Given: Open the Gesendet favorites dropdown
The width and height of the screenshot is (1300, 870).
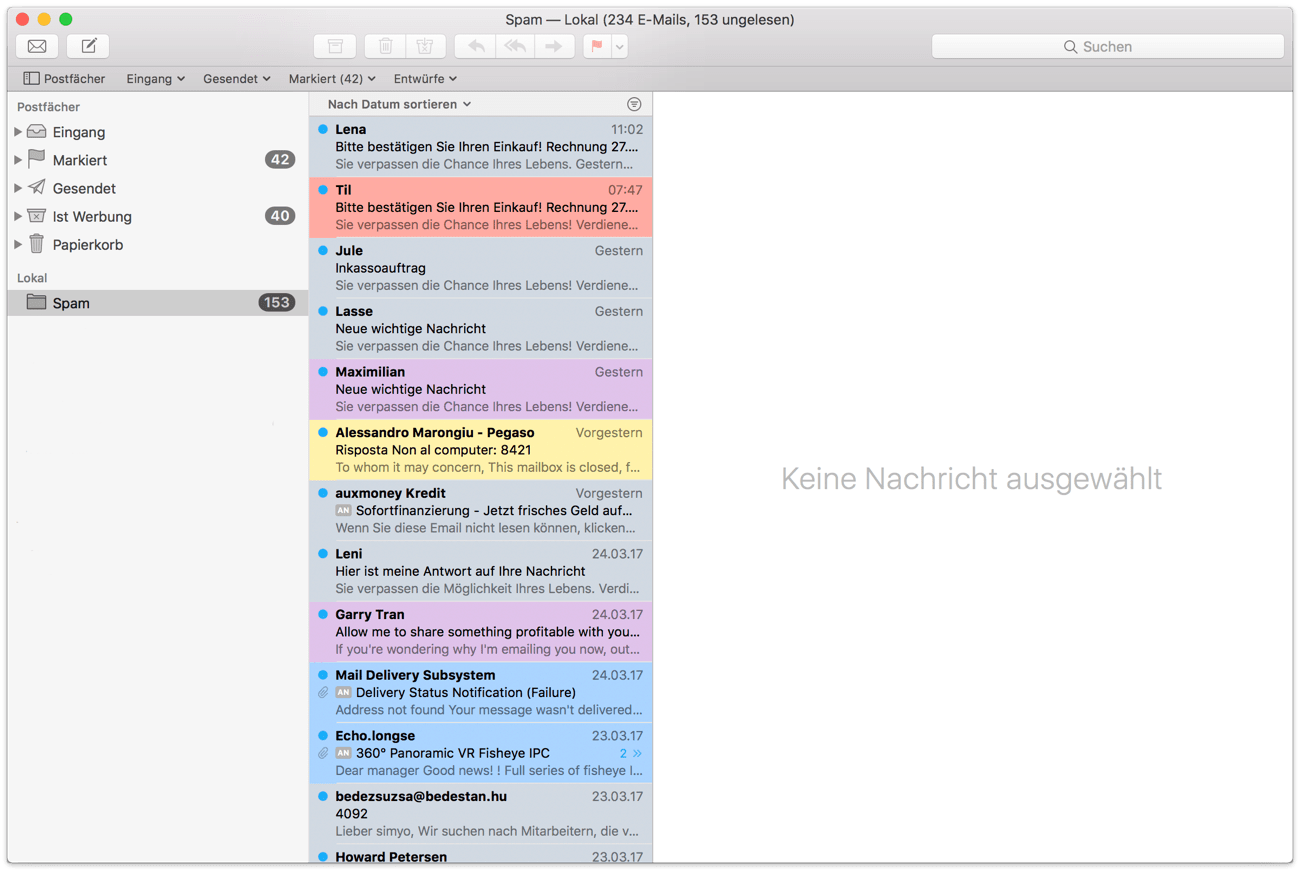Looking at the screenshot, I should [236, 78].
